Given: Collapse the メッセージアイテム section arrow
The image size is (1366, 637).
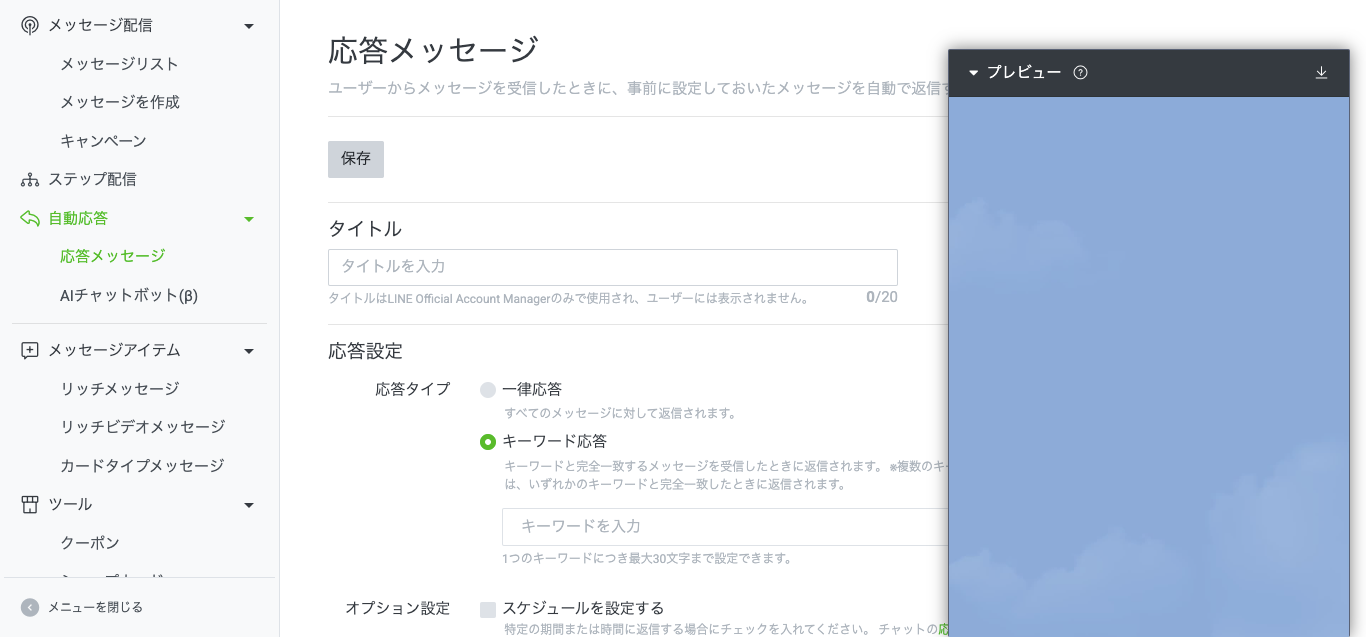Looking at the screenshot, I should (x=249, y=351).
